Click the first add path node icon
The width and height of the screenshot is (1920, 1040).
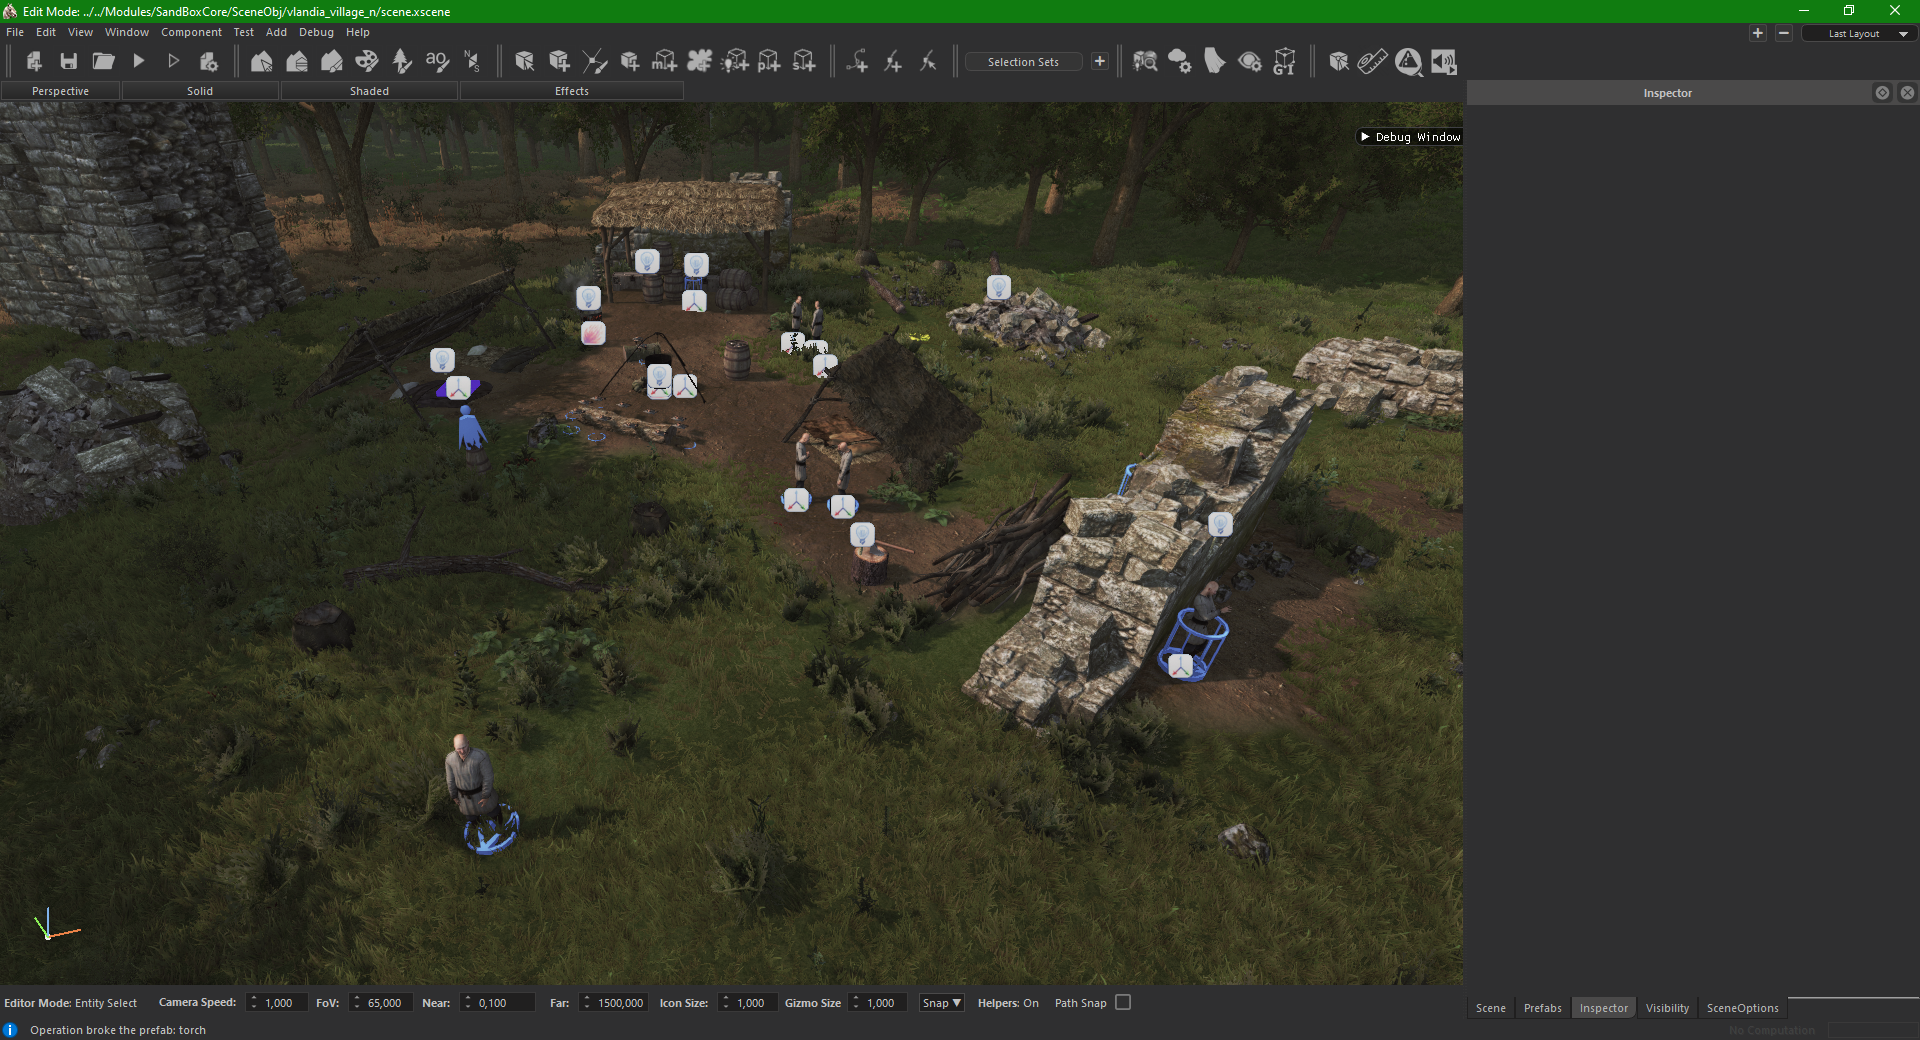(857, 62)
